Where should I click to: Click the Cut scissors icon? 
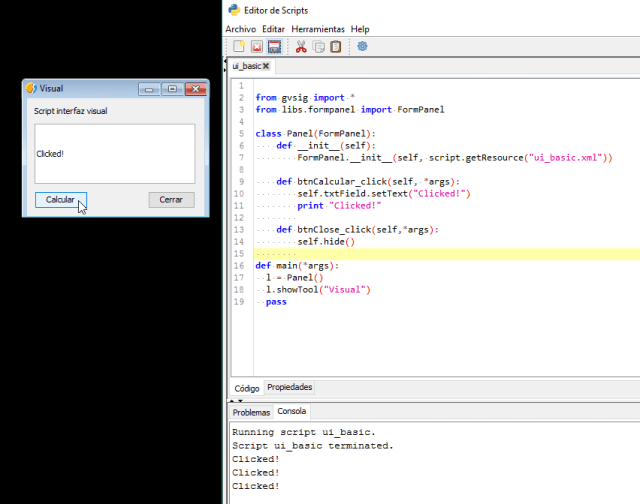coord(301,47)
